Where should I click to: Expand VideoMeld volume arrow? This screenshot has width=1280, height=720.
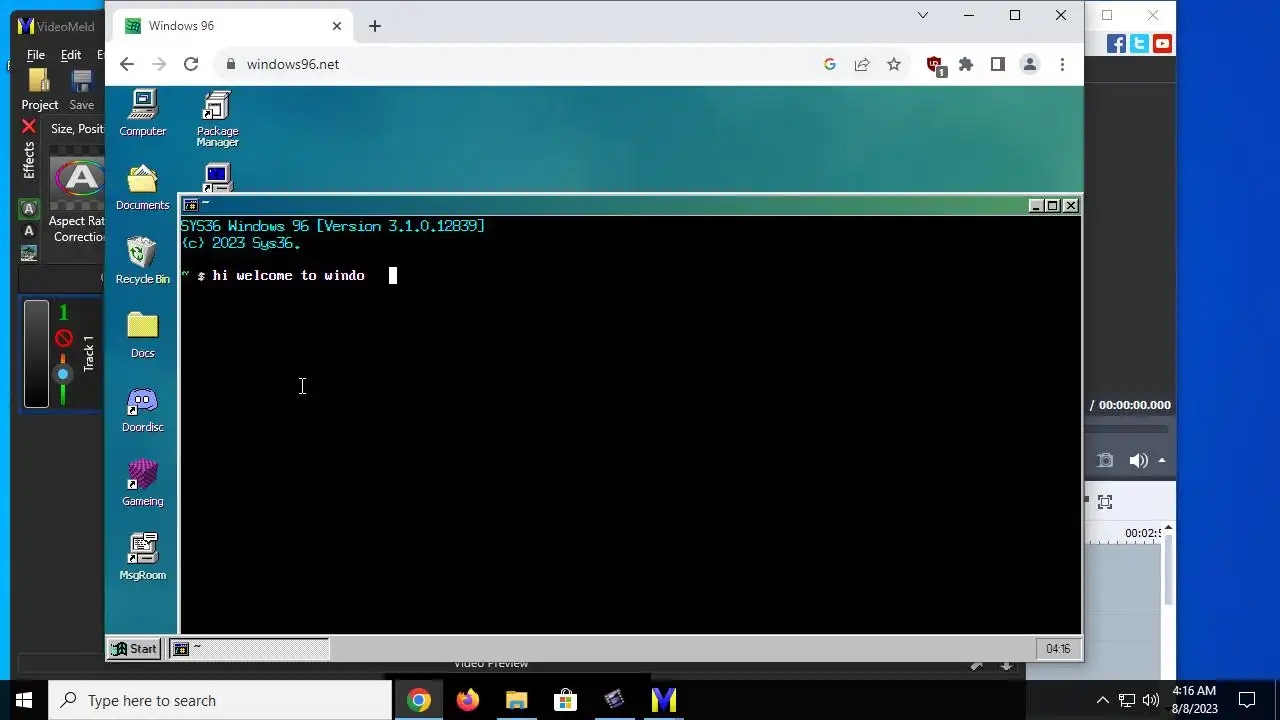[1162, 461]
